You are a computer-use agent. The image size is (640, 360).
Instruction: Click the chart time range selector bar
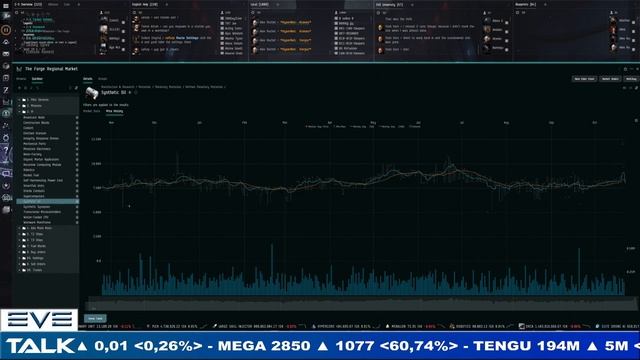click(x=361, y=304)
